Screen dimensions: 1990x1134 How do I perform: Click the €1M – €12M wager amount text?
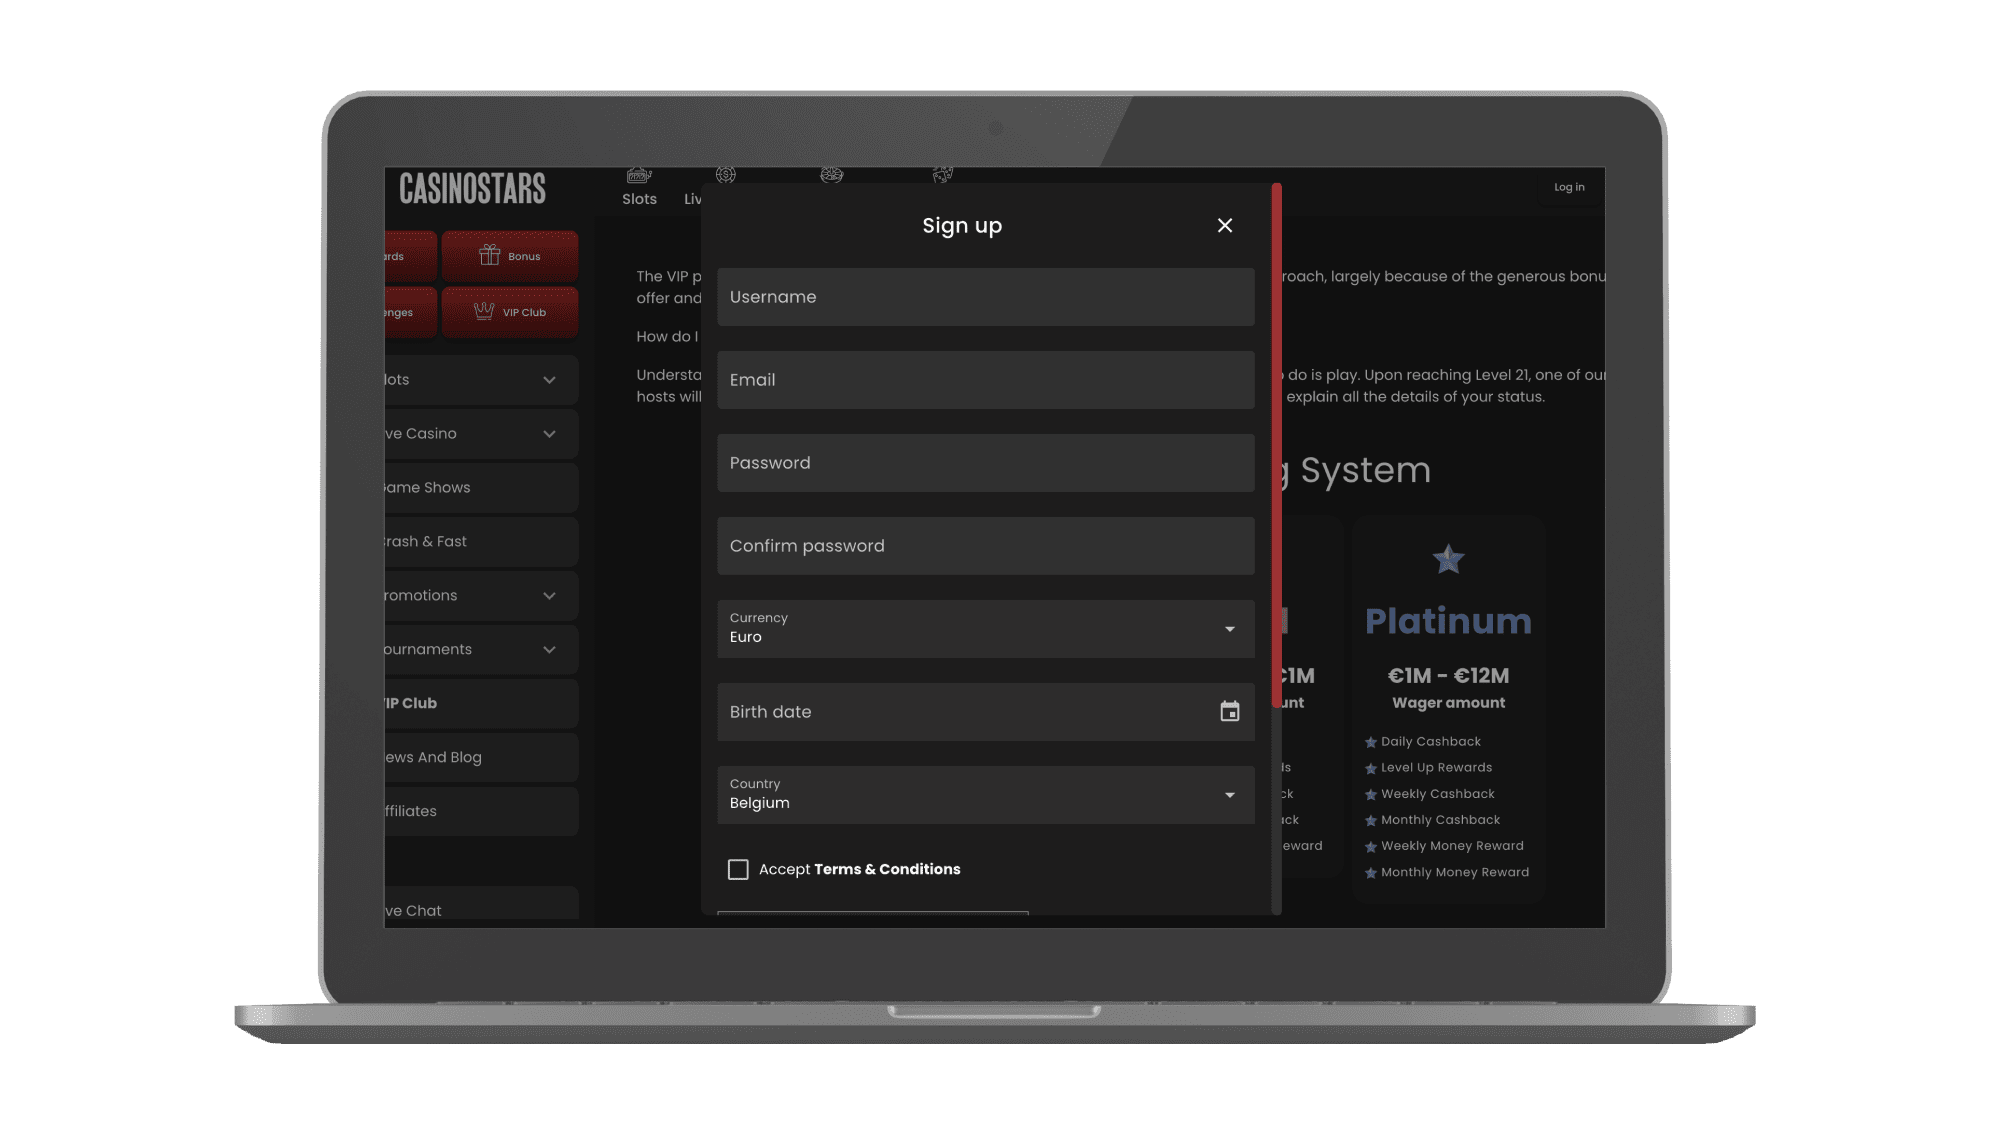click(x=1448, y=676)
